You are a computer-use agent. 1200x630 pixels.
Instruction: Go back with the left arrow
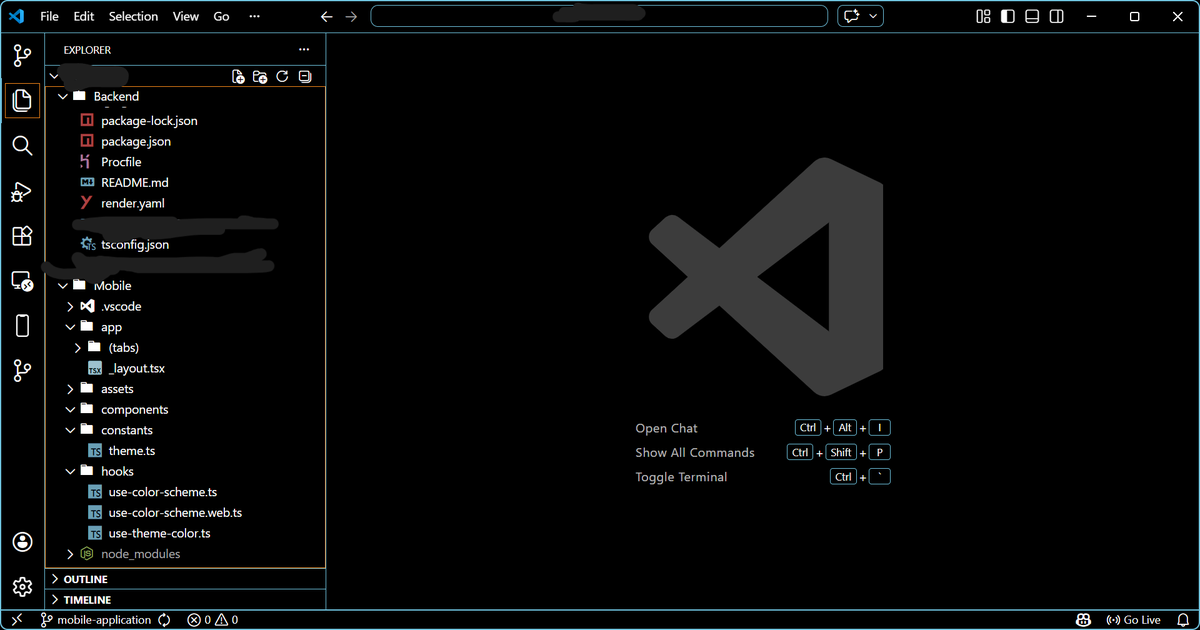(327, 17)
